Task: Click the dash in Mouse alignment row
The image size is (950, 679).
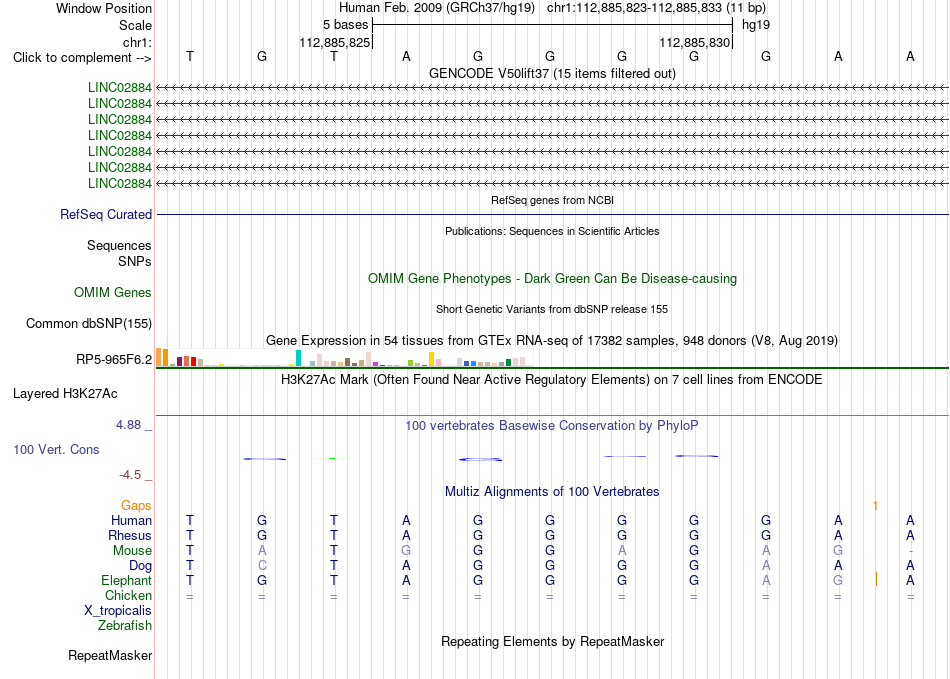Action: pos(911,551)
